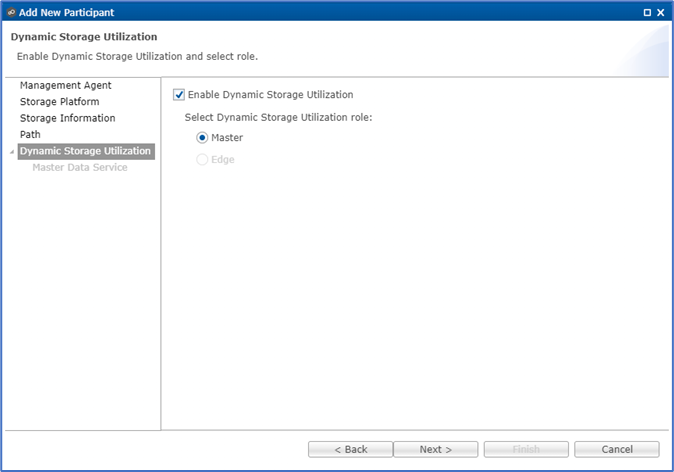Select the Path step in sidebar

[x=30, y=134]
